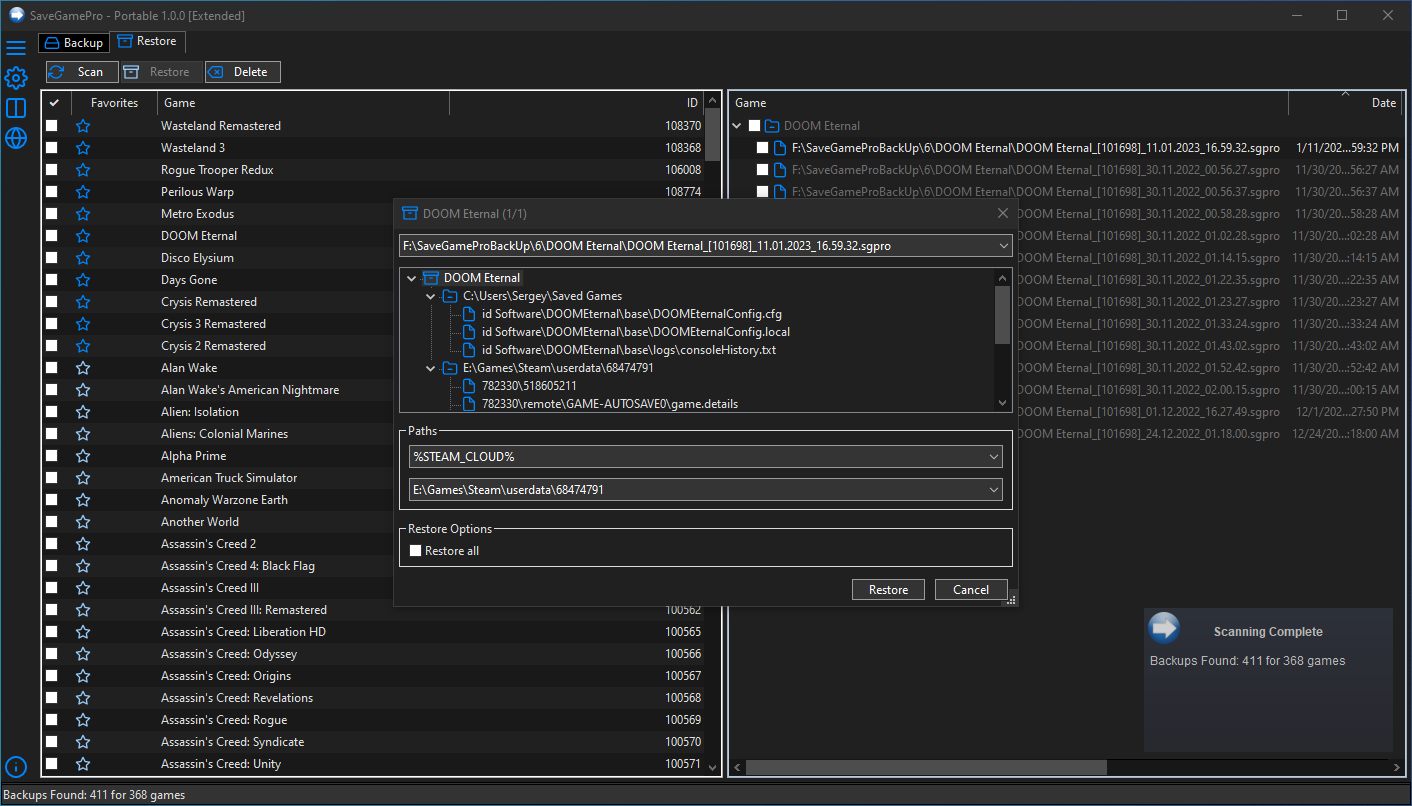The image size is (1412, 806).
Task: Click the info icon at bottom left
Action: [x=16, y=767]
